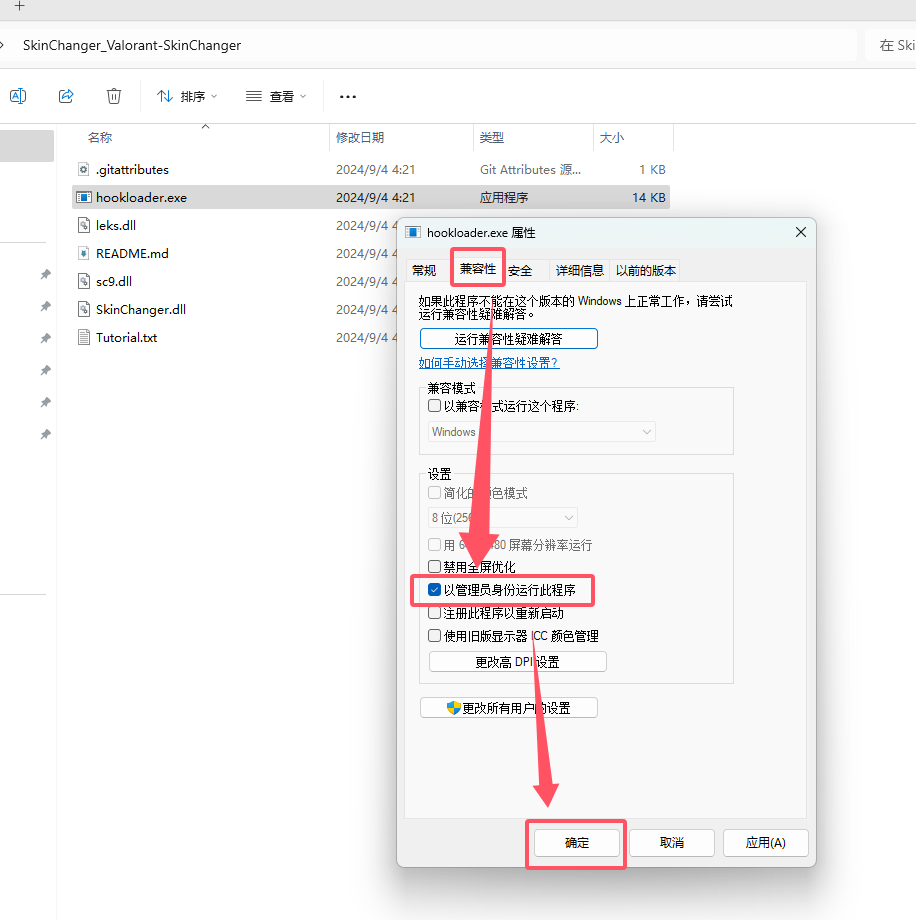Click the 更改高 DPI 设置 button
The width and height of the screenshot is (916, 920).
(x=518, y=662)
